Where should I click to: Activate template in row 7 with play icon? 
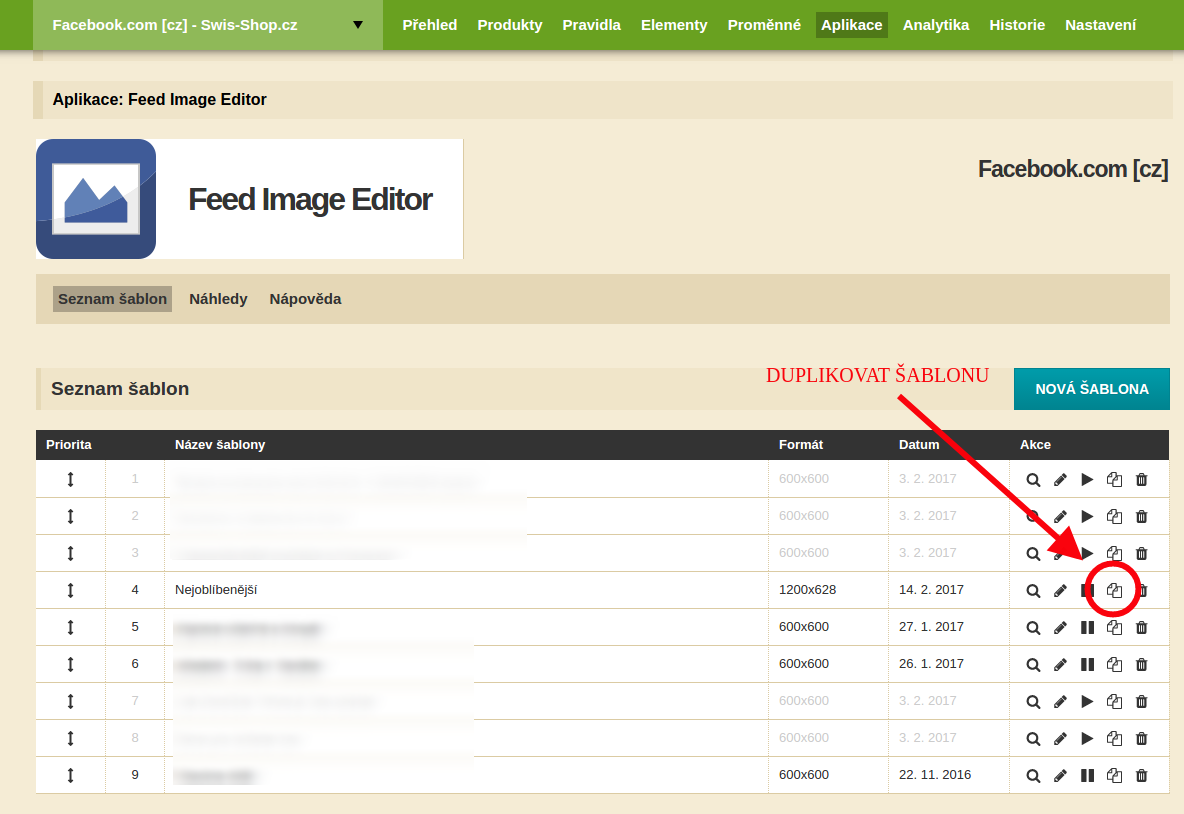[1087, 701]
